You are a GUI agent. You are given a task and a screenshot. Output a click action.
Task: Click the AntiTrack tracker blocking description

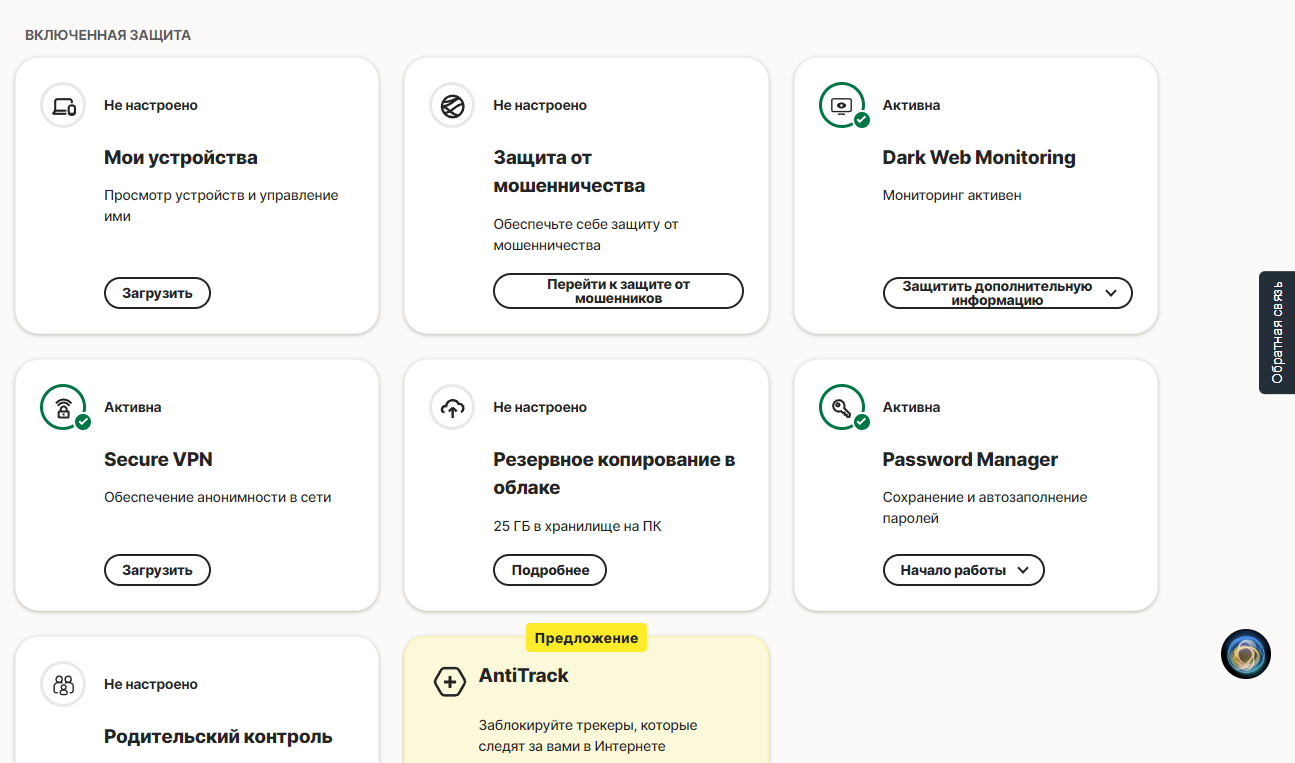pos(588,735)
